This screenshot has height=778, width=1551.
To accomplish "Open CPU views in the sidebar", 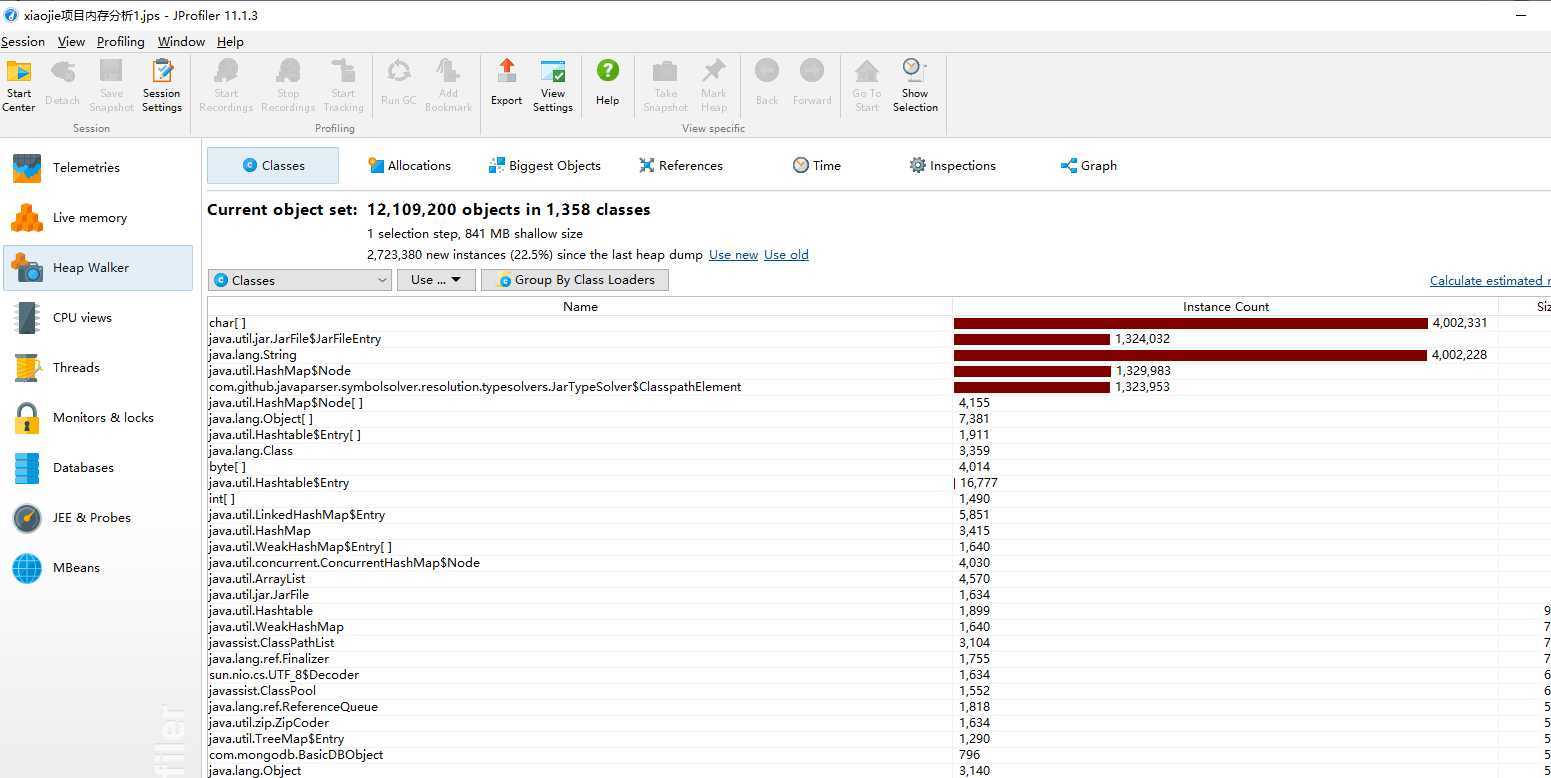I will (x=98, y=318).
